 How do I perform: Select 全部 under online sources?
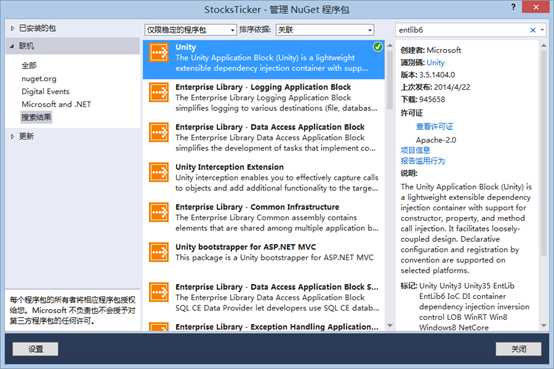[29, 65]
